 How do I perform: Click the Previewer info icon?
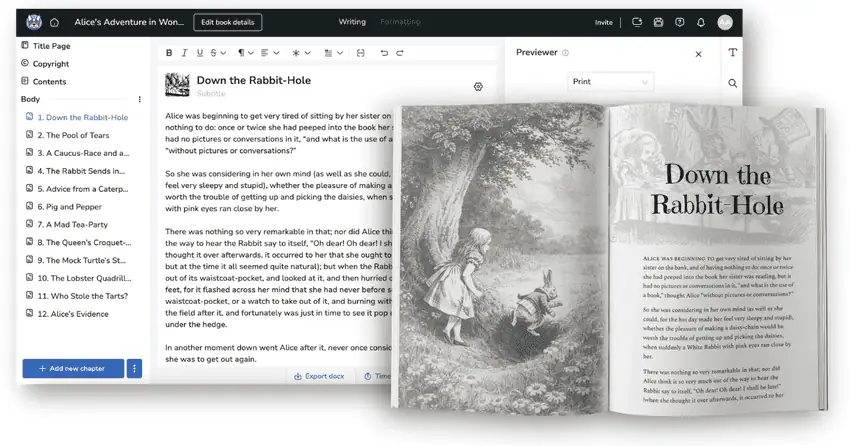point(565,53)
